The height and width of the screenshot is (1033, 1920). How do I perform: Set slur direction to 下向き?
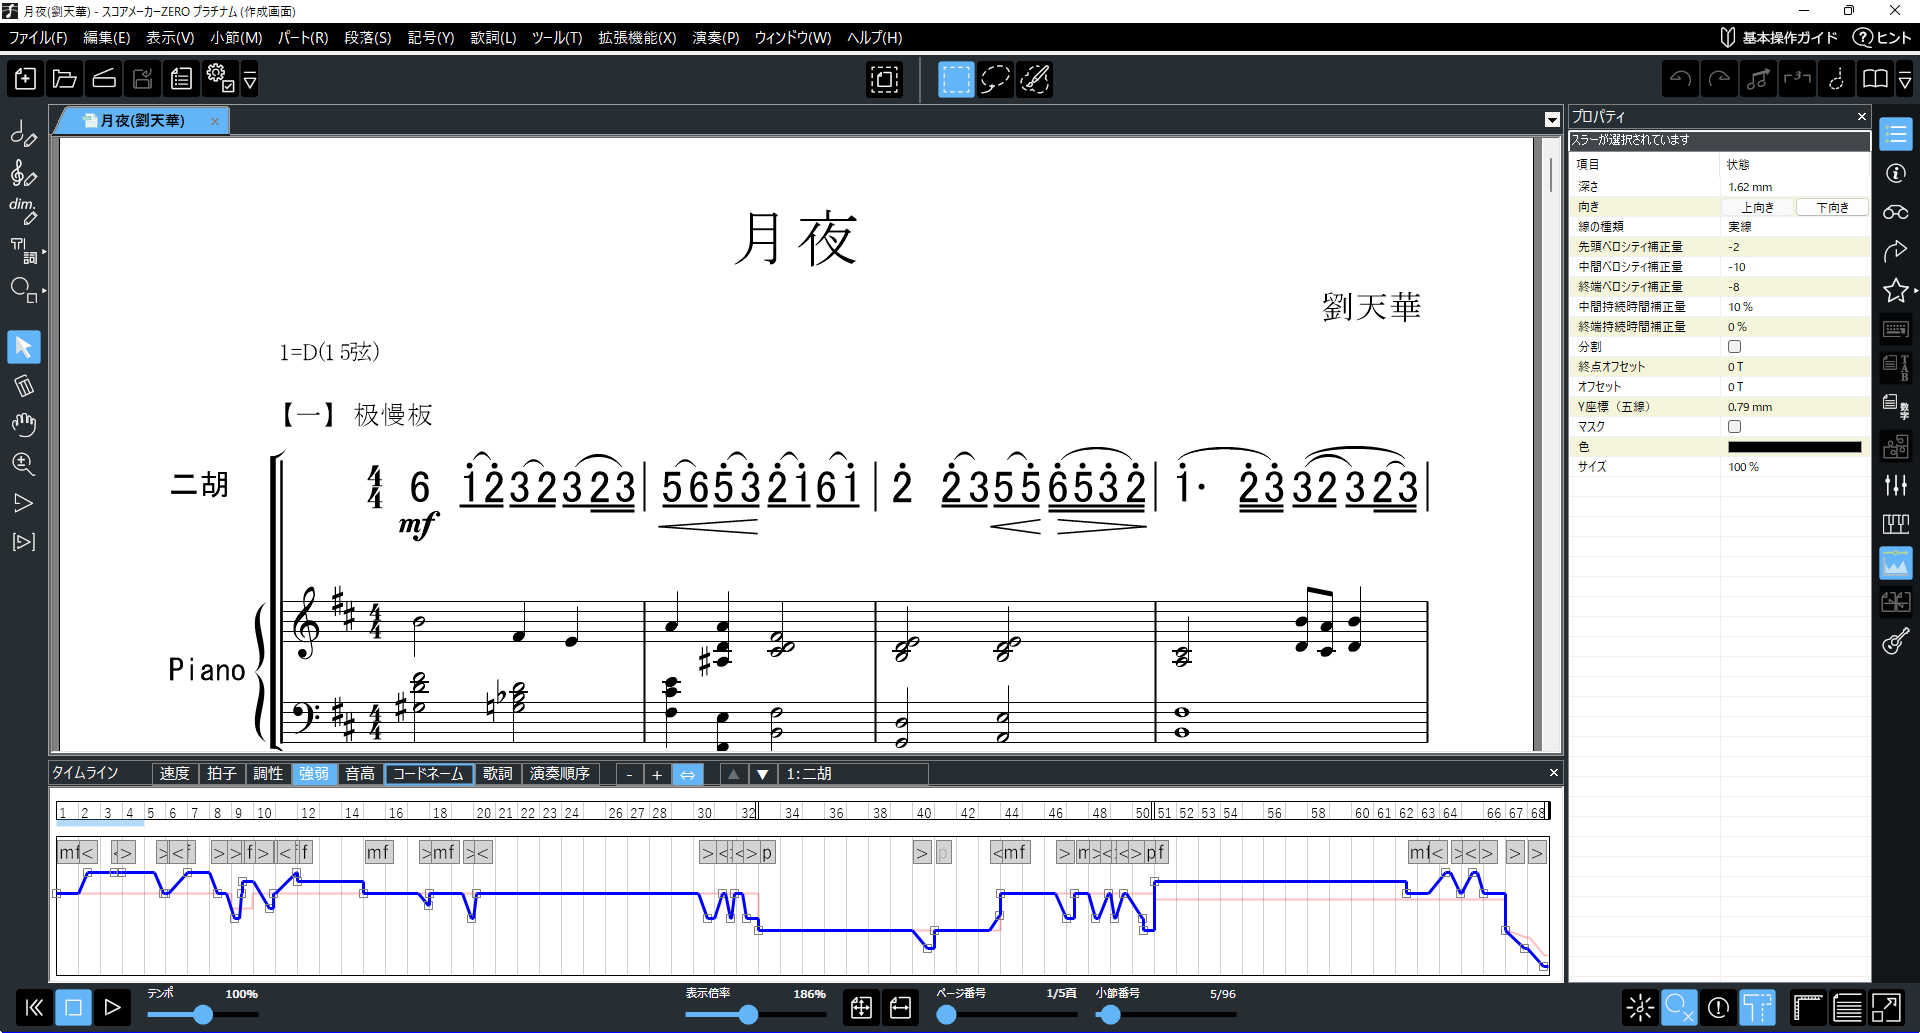point(1832,207)
